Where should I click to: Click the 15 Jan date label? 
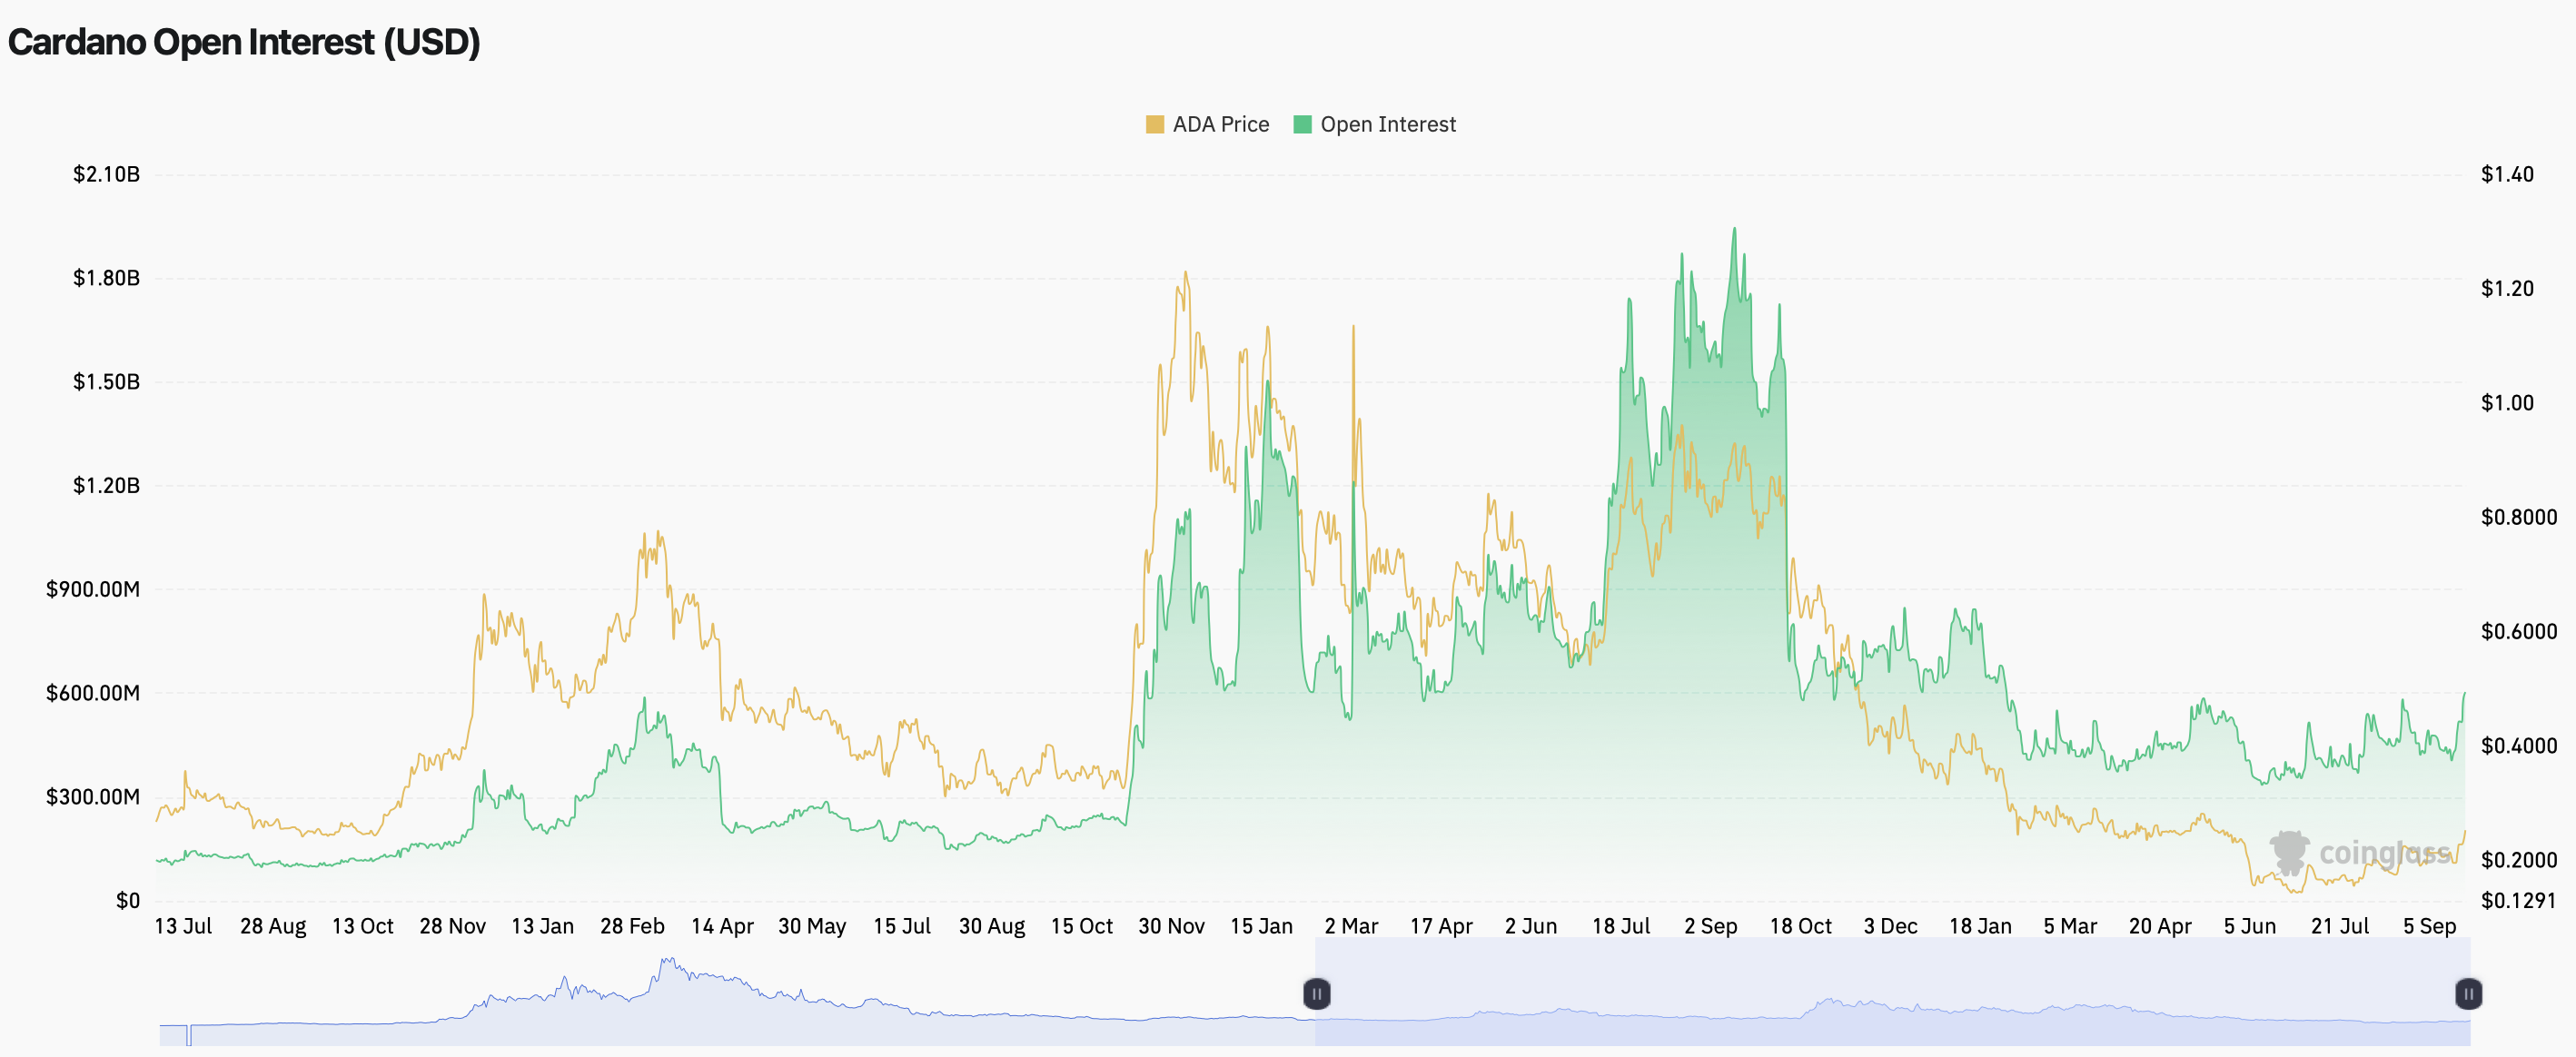pos(1262,927)
